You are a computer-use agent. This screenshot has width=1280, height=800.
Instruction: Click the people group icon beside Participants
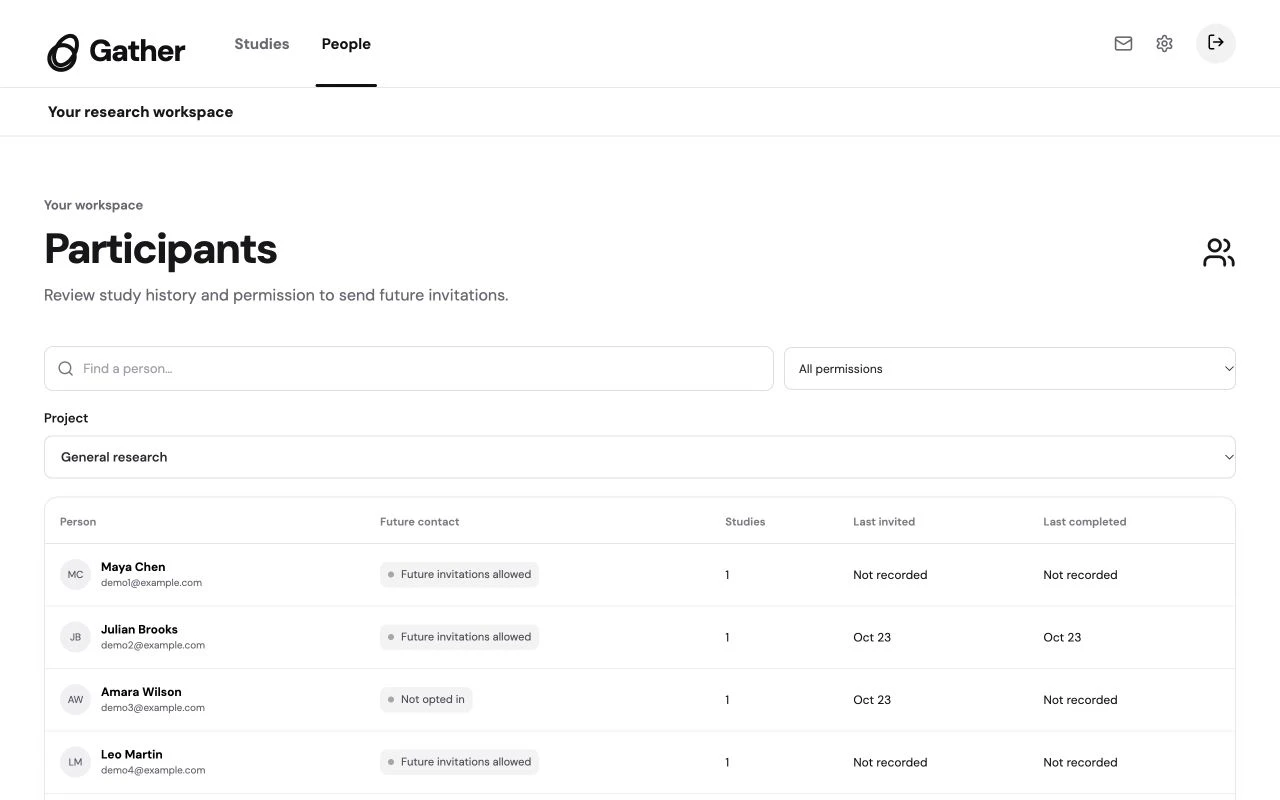[1218, 252]
